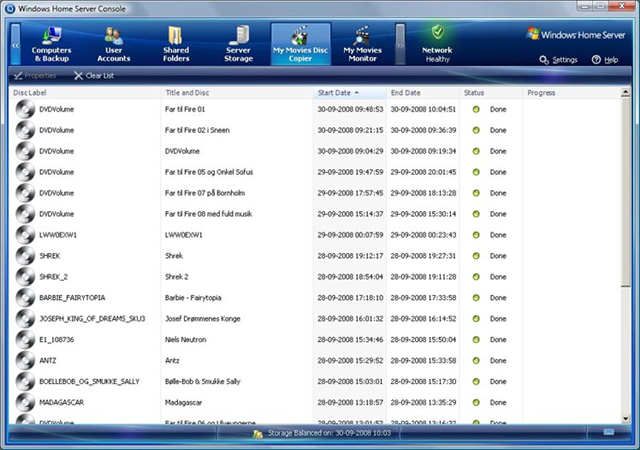This screenshot has height=450, width=640.
Task: Select title DVDVolume in Title and Disc column
Action: 182,151
